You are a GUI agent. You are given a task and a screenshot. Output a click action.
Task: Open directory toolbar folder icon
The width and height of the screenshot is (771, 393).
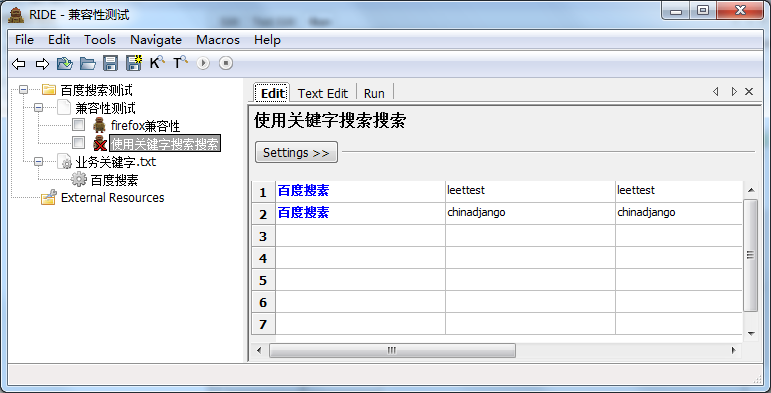click(x=88, y=63)
